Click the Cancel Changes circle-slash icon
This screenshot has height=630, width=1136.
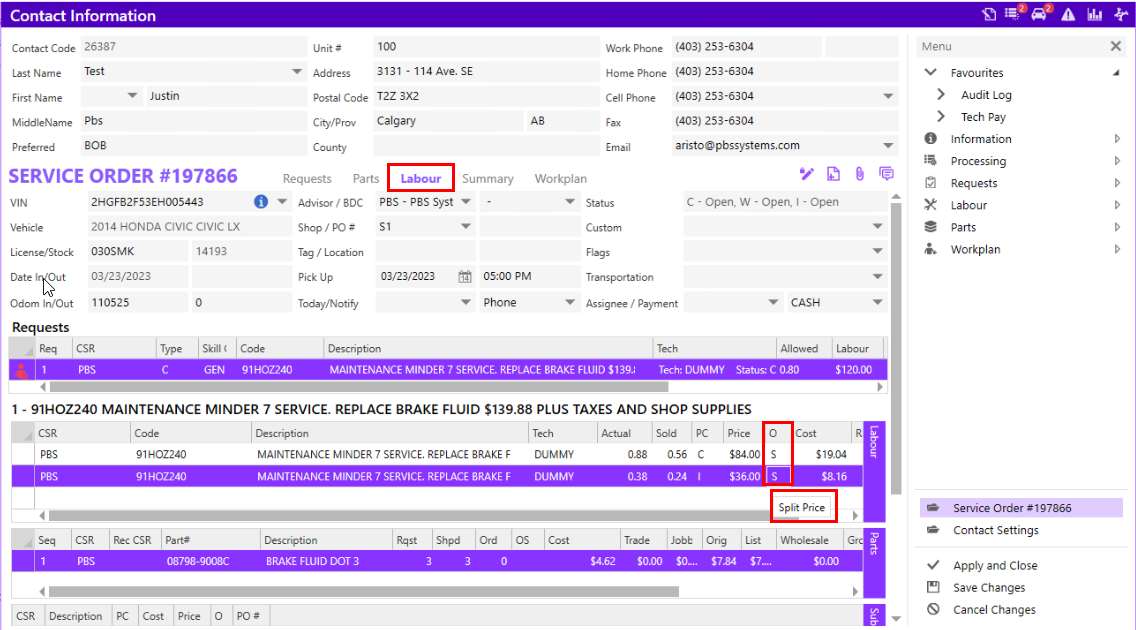tap(933, 610)
